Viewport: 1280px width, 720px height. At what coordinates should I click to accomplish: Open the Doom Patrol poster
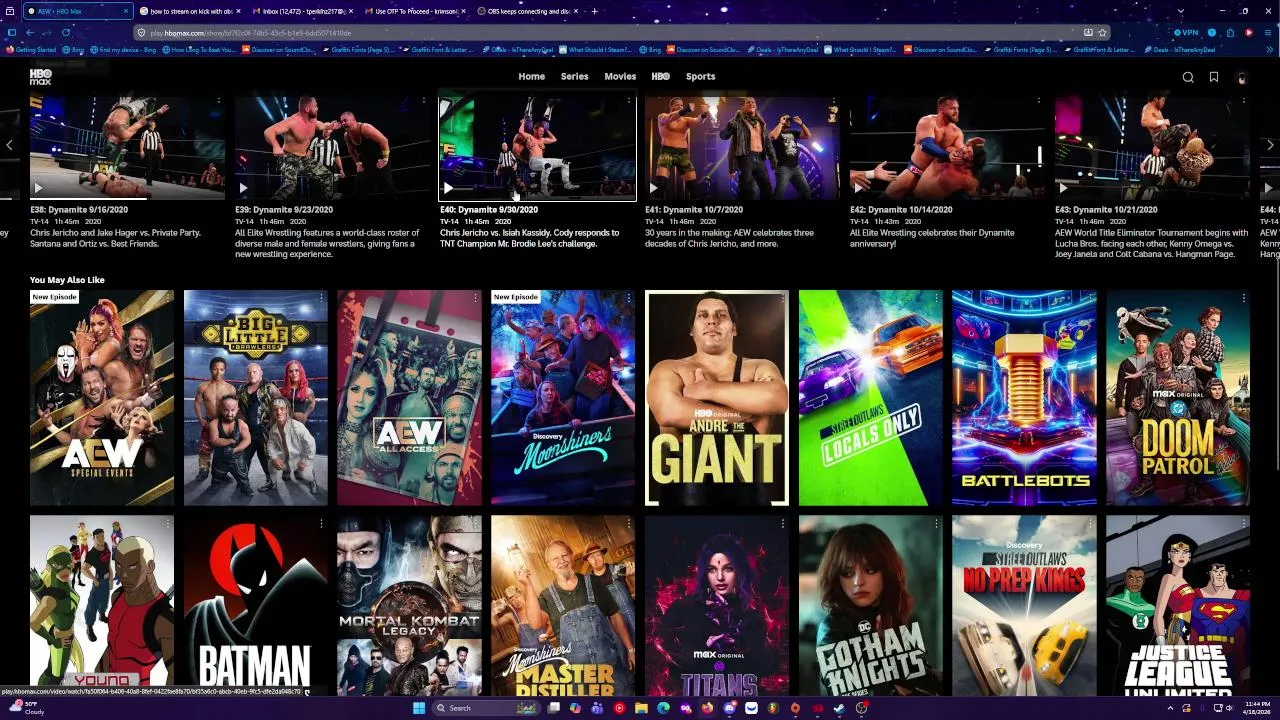[x=1178, y=398]
